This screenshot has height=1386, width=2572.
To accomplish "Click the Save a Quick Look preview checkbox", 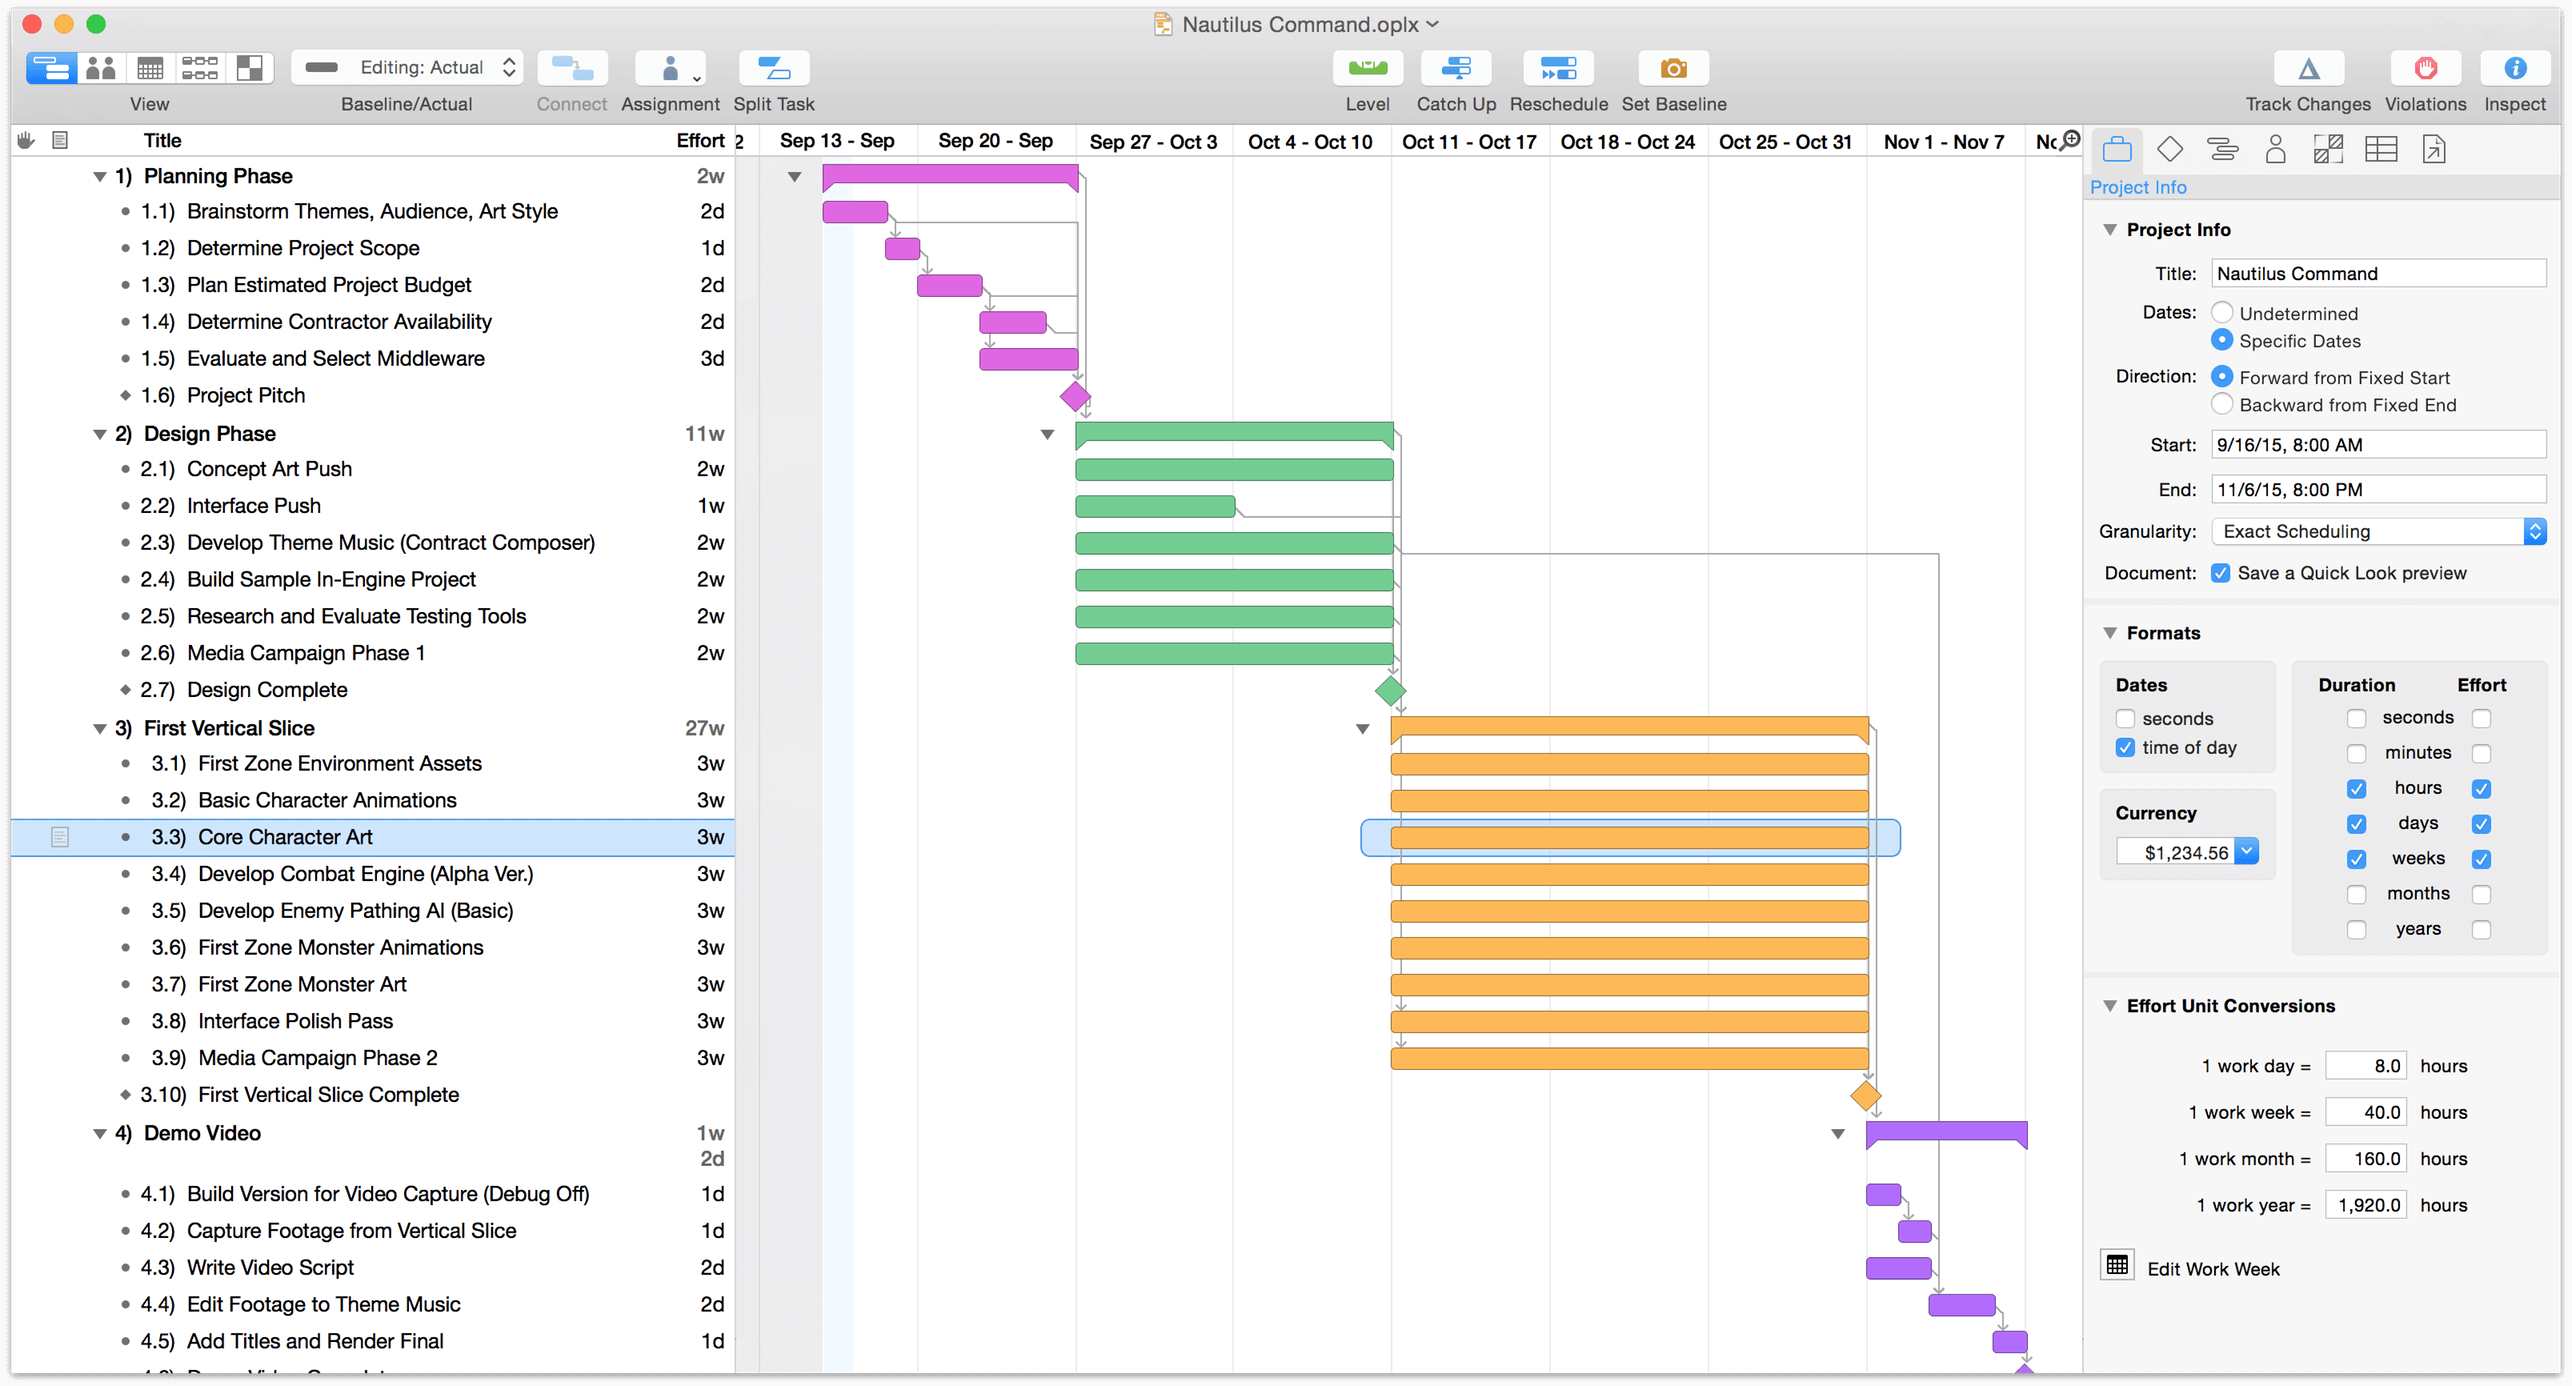I will (x=2219, y=572).
